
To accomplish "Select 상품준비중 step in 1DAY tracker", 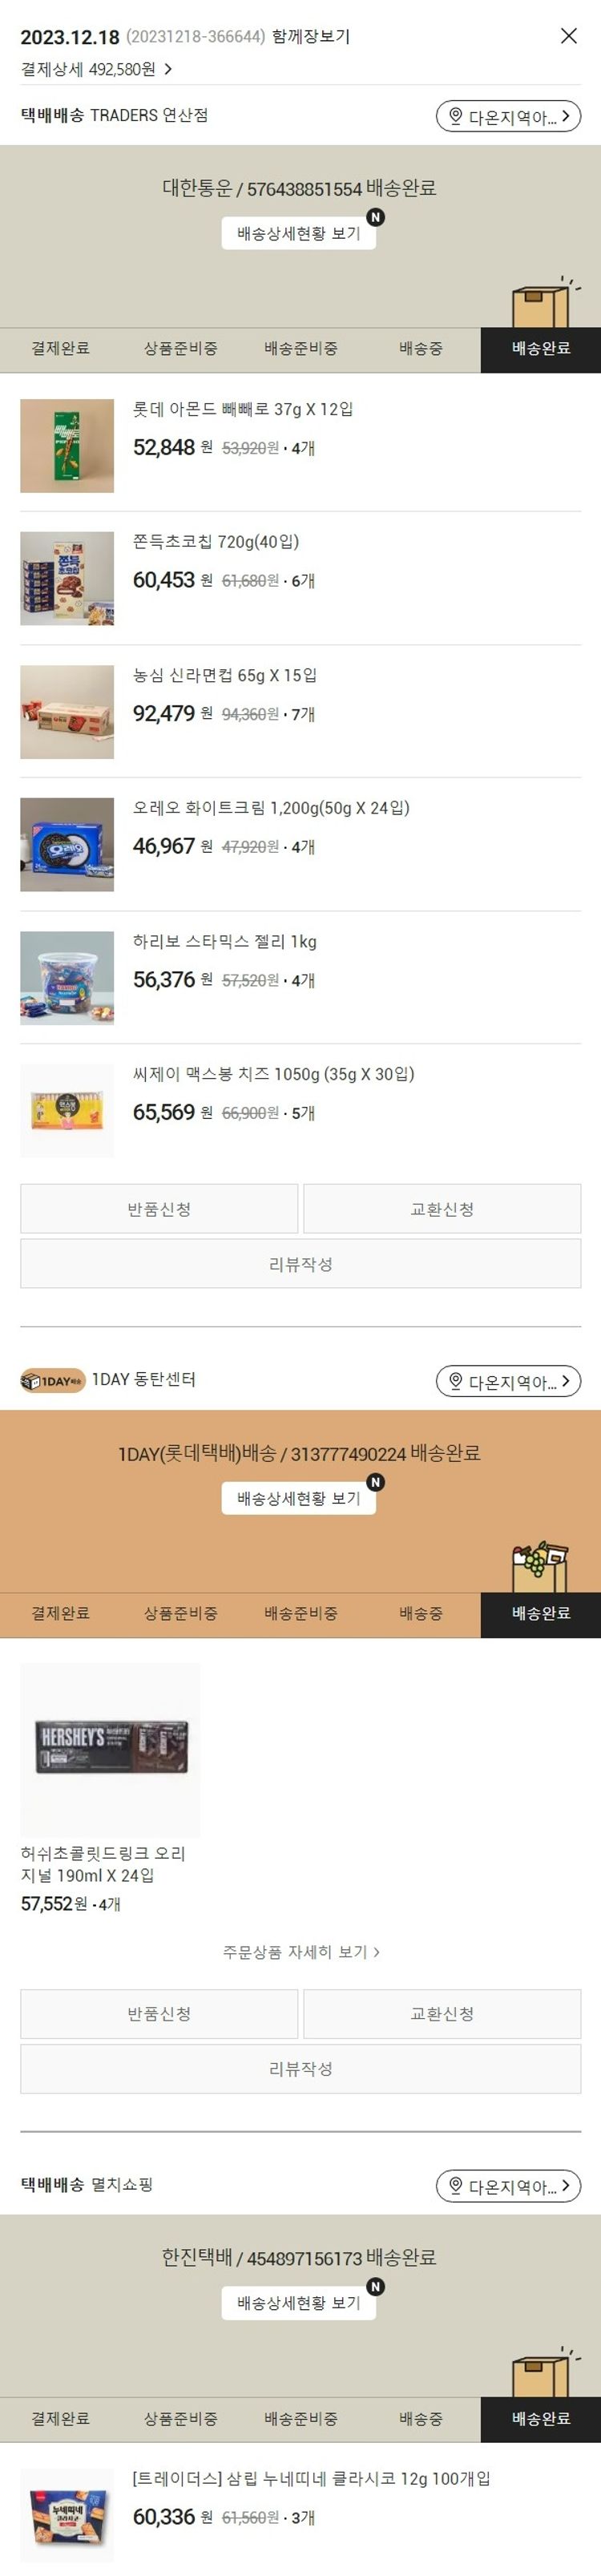I will 180,1613.
